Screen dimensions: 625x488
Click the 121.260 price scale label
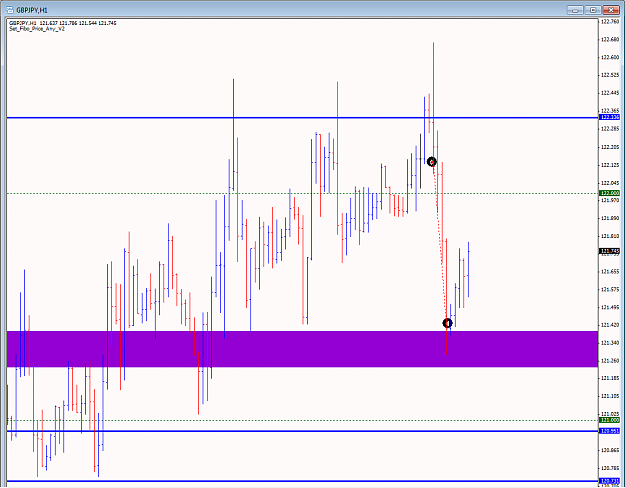pos(610,361)
